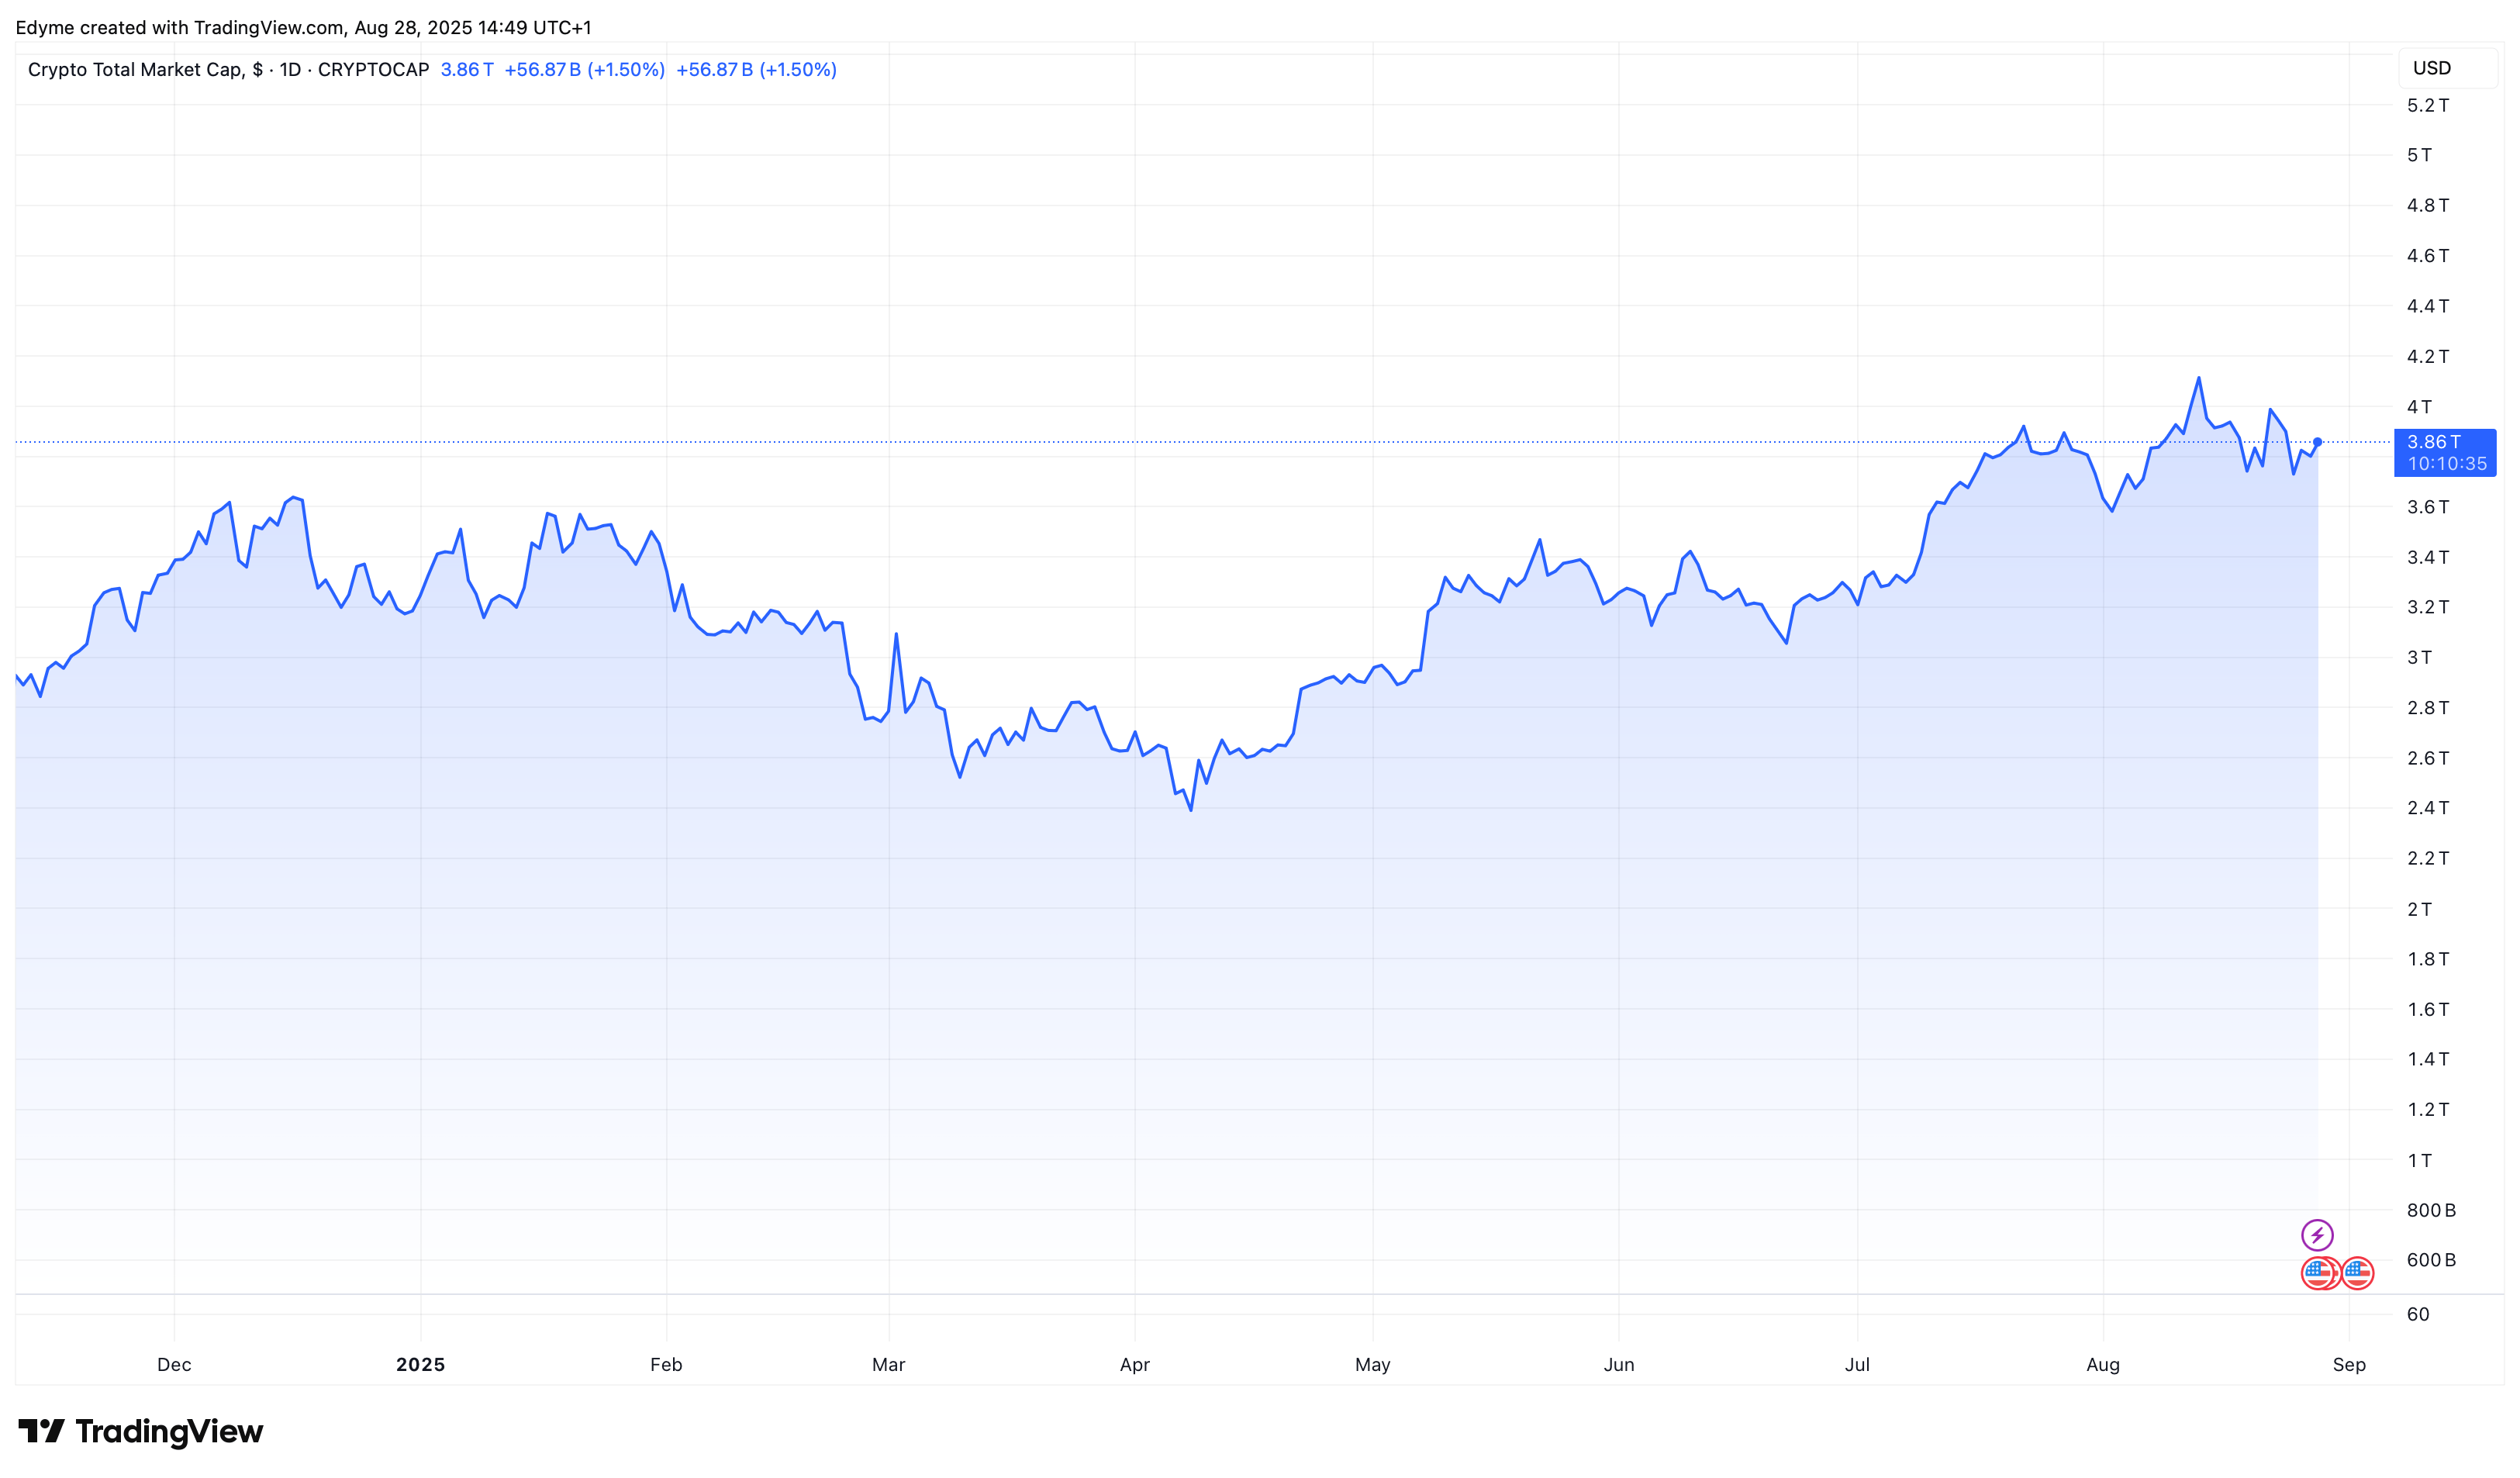Click the 4 T price scale label
Image resolution: width=2520 pixels, height=1478 pixels.
coord(2419,407)
